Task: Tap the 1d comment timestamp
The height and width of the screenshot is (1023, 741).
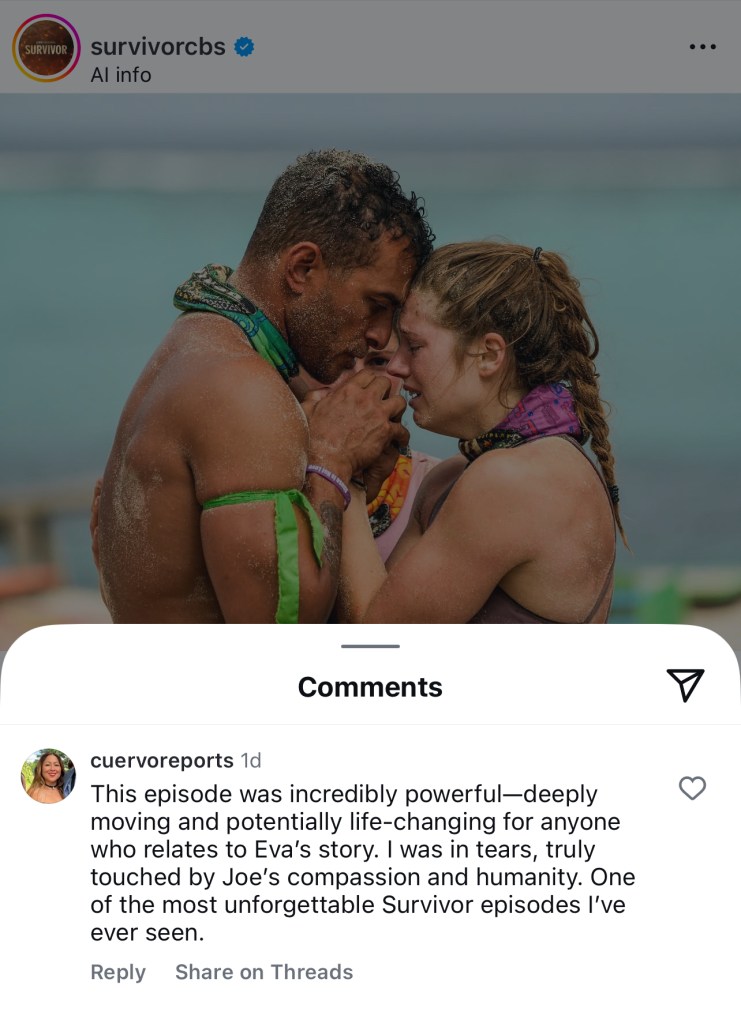Action: [251, 761]
